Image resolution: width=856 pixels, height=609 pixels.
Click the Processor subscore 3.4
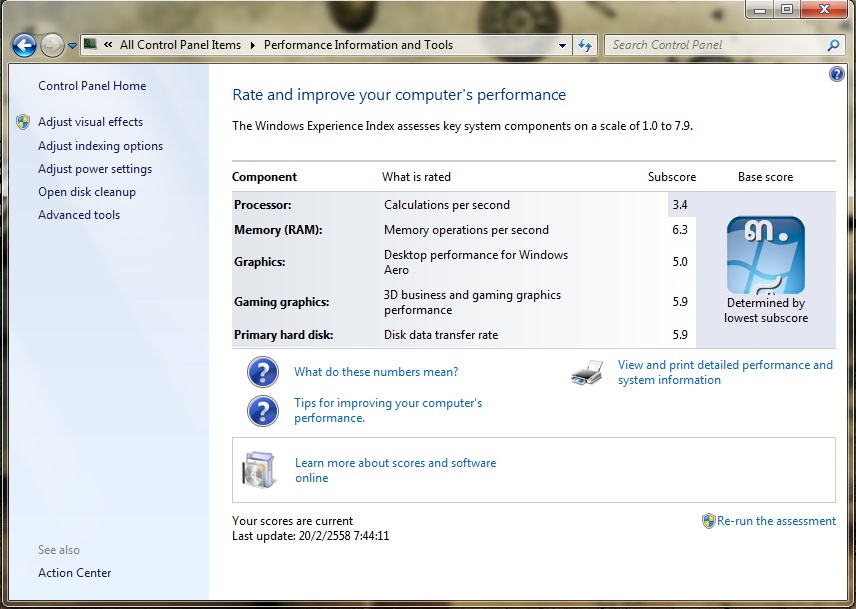[680, 205]
